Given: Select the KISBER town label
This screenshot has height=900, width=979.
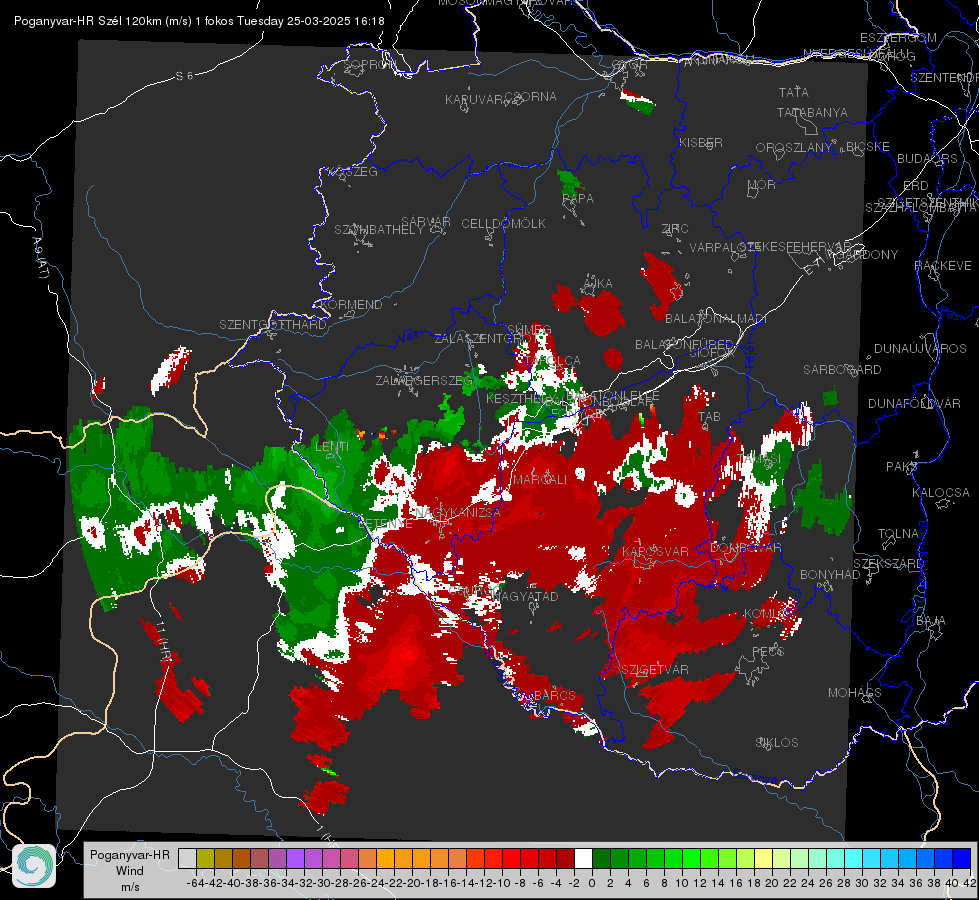Looking at the screenshot, I should pos(701,142).
